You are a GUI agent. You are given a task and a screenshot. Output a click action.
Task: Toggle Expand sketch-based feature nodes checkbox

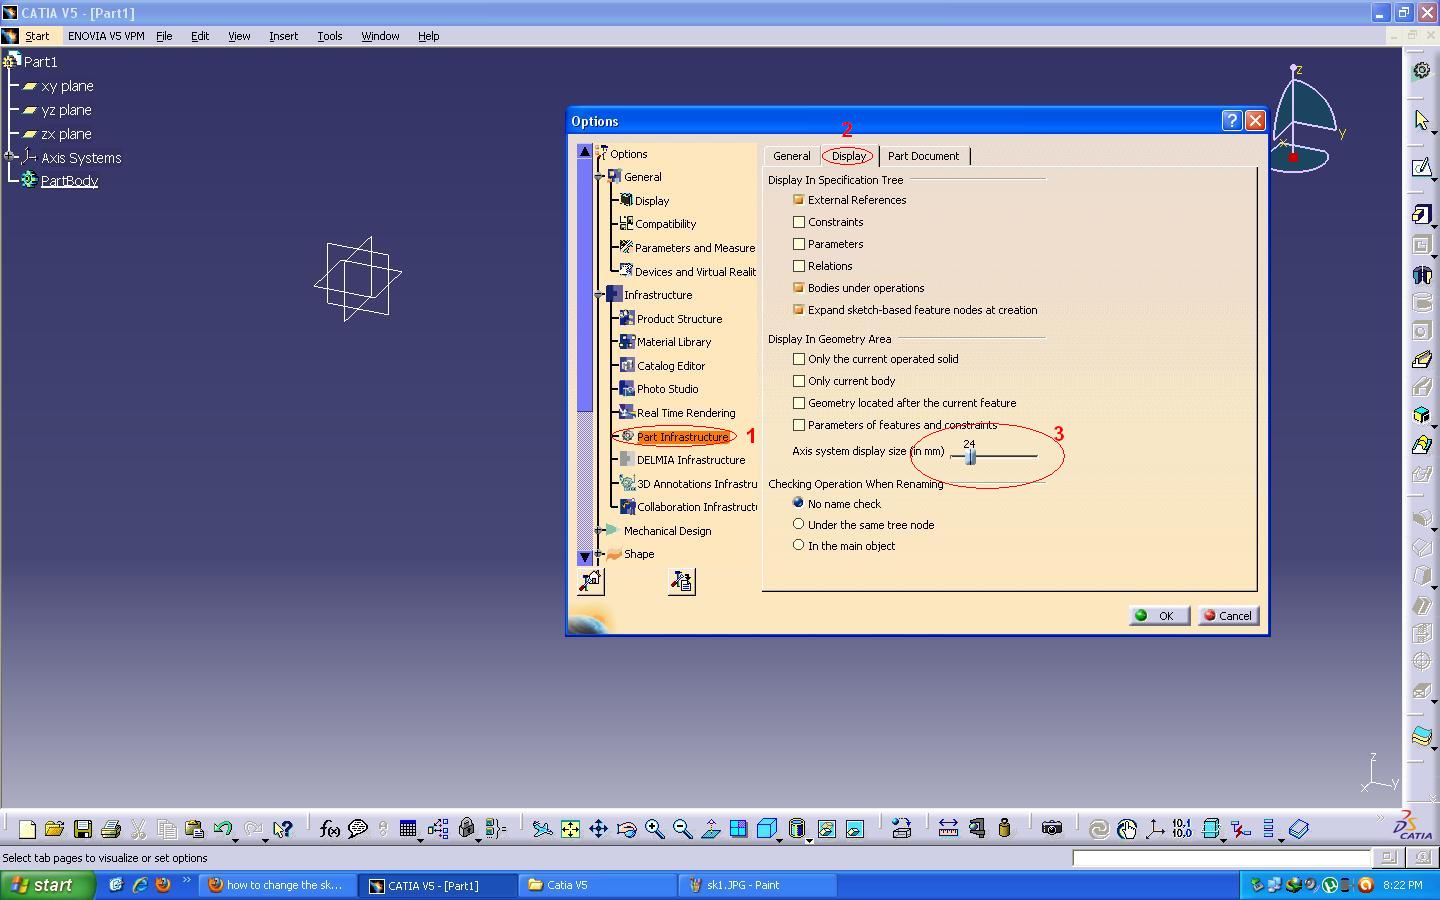tap(799, 310)
